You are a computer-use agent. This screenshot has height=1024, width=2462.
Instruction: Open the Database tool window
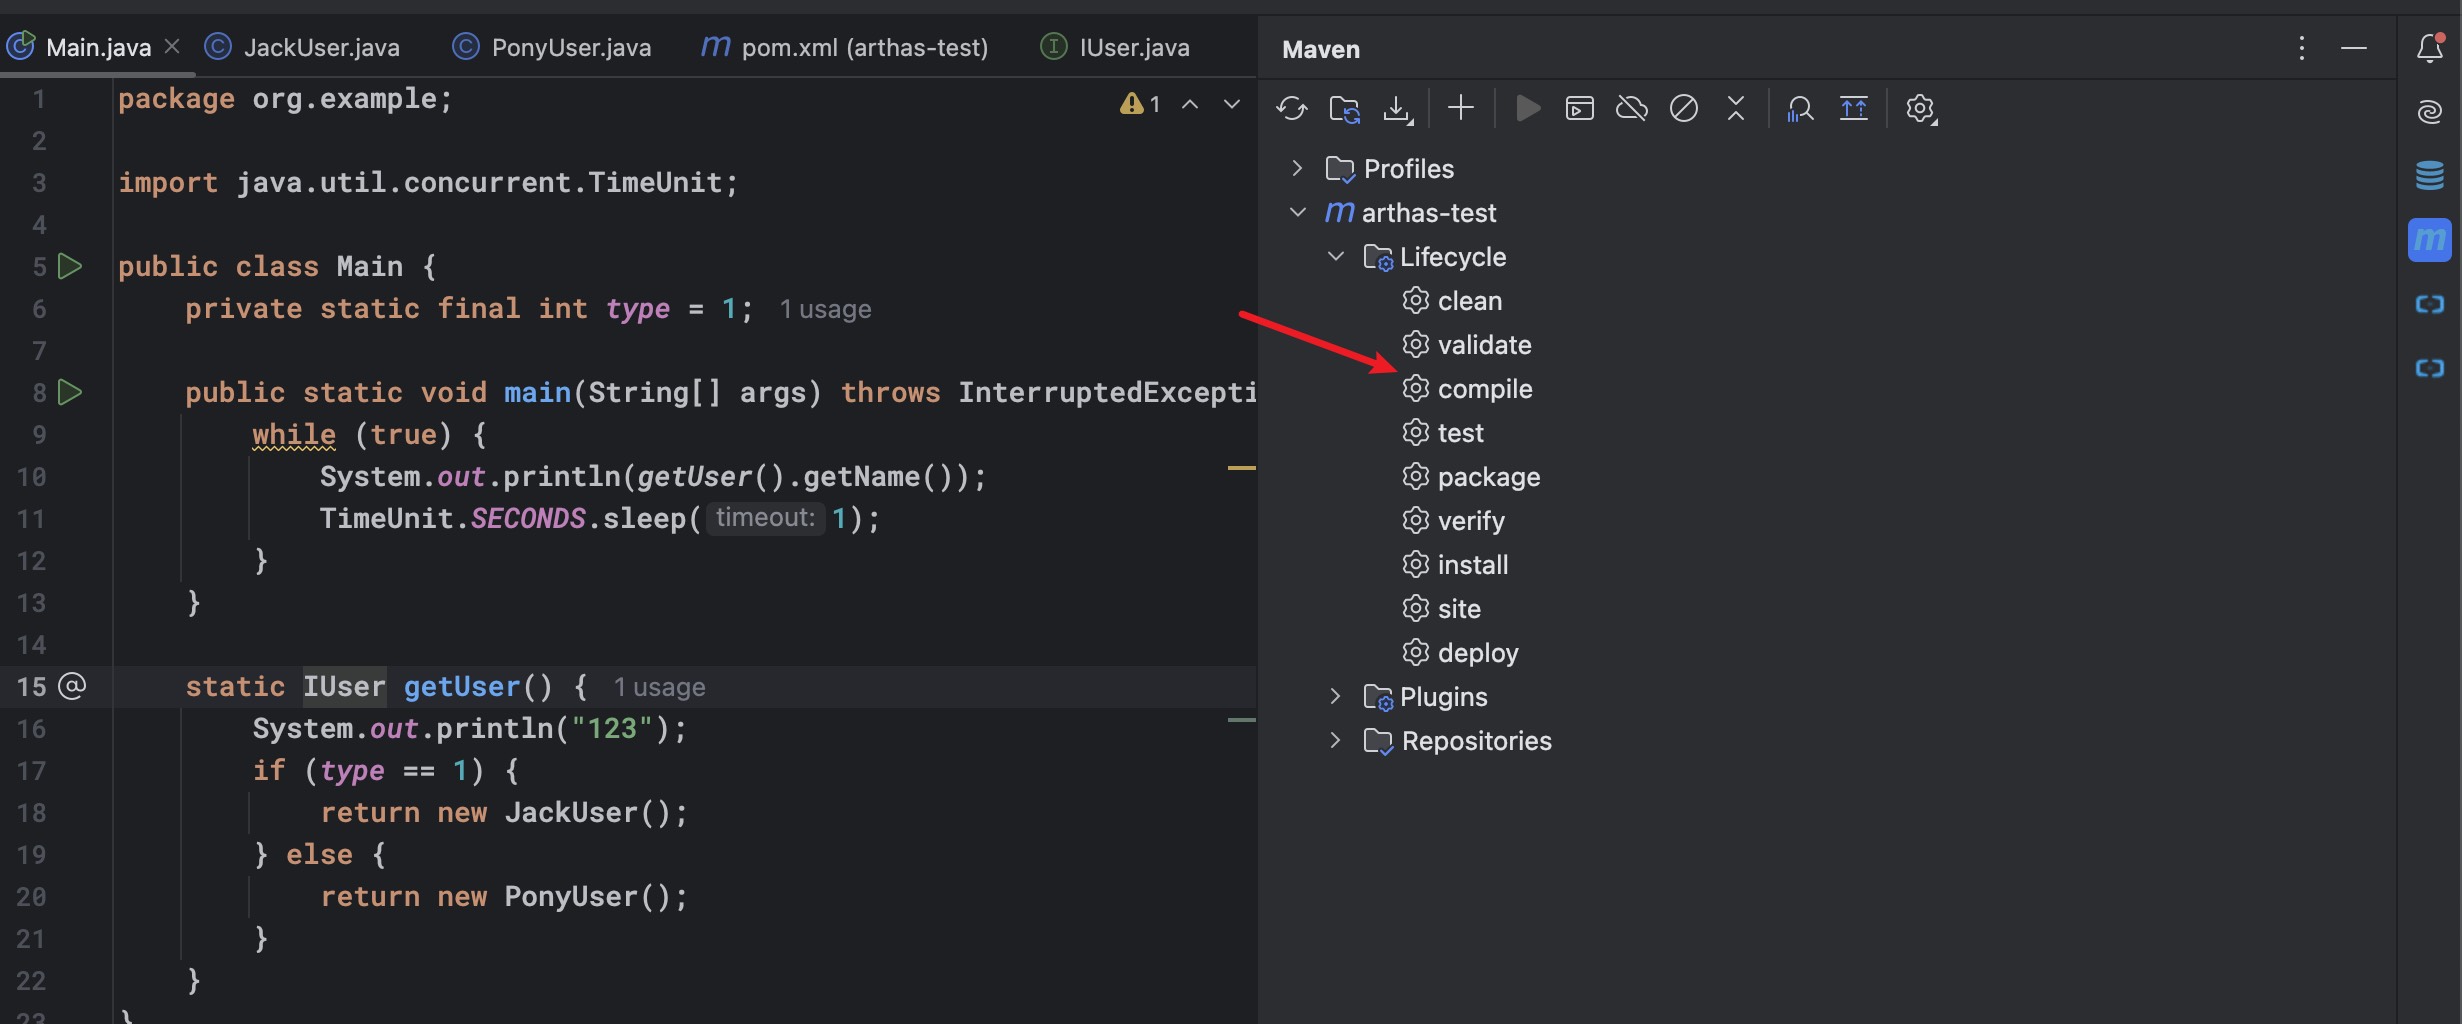pyautogui.click(x=2430, y=175)
